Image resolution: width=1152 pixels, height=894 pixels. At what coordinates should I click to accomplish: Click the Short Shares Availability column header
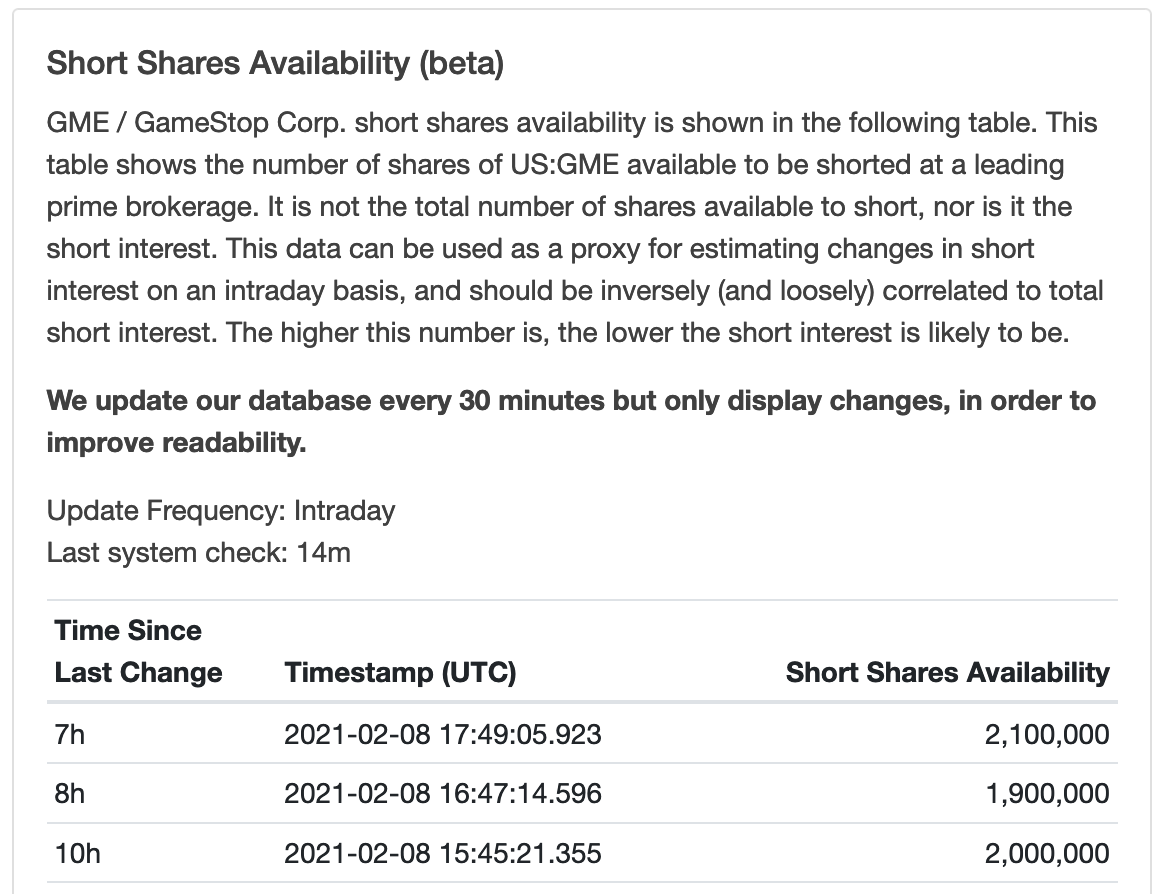948,673
